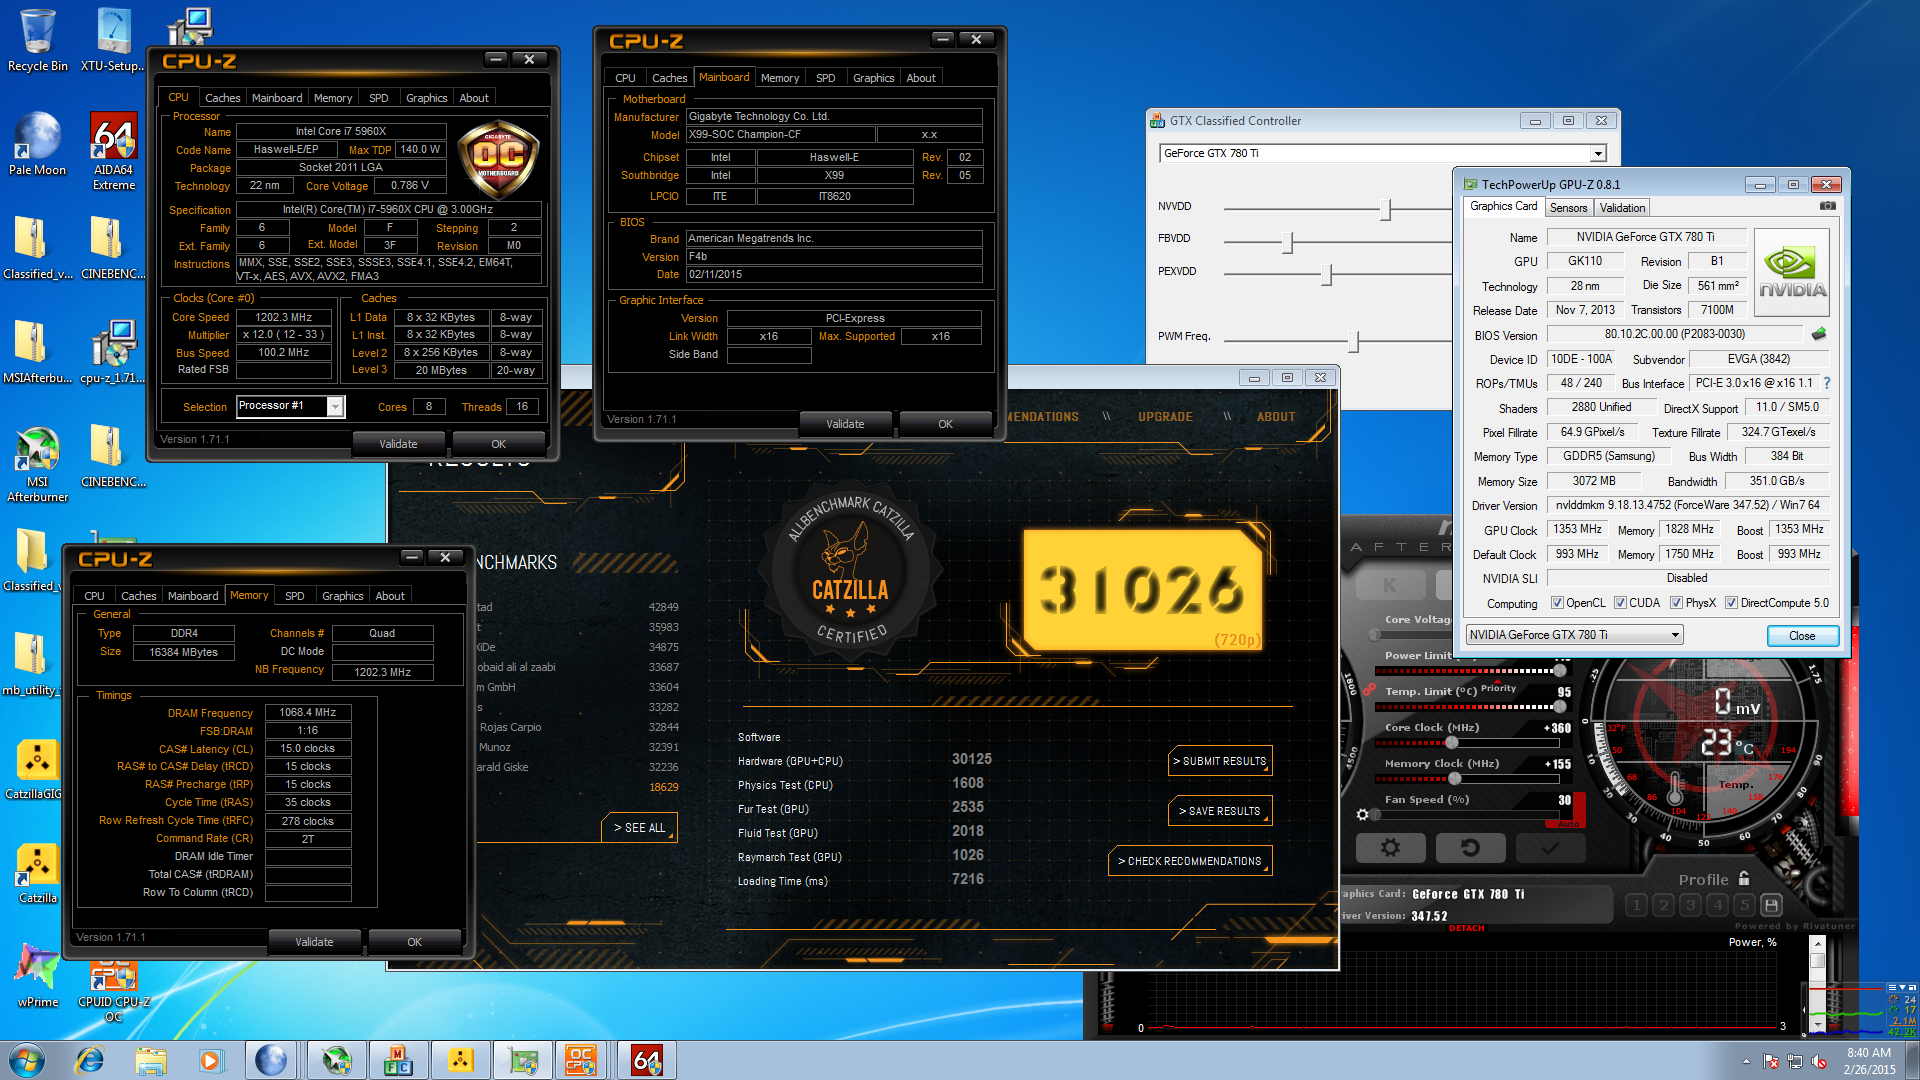Toggle DirectCompute 5.0 checkbox in GPU-Z
This screenshot has height=1080, width=1920.
[x=1730, y=603]
